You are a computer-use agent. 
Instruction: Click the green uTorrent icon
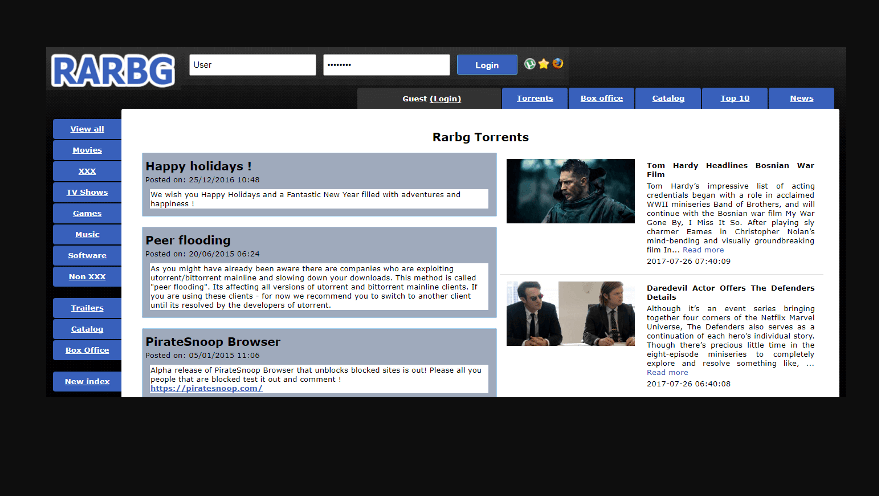click(x=530, y=64)
